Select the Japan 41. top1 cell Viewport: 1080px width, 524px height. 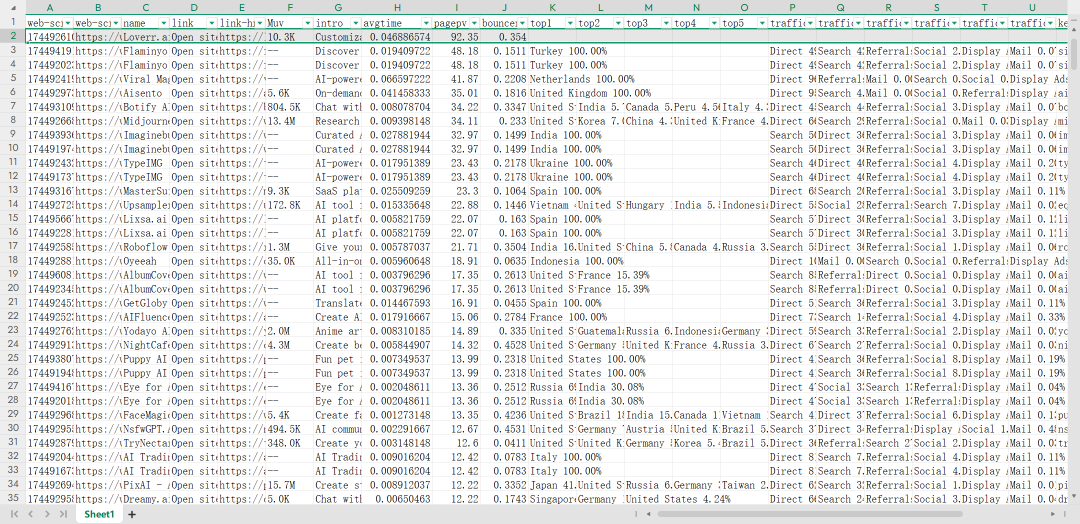pyautogui.click(x=552, y=485)
